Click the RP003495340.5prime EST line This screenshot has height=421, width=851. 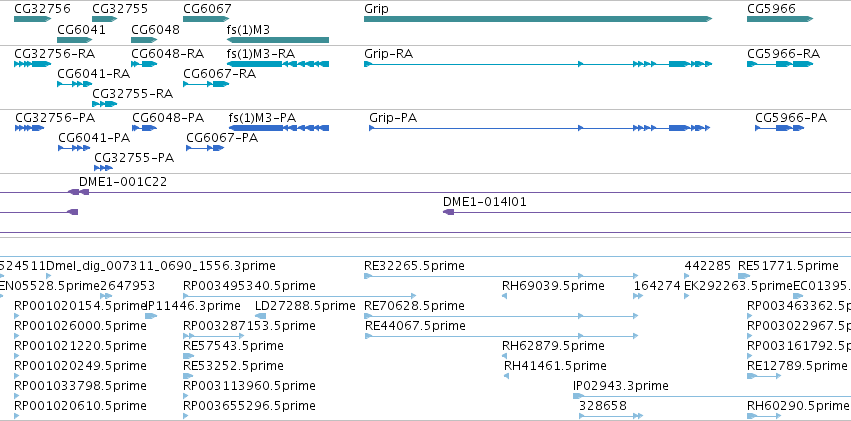click(300, 296)
